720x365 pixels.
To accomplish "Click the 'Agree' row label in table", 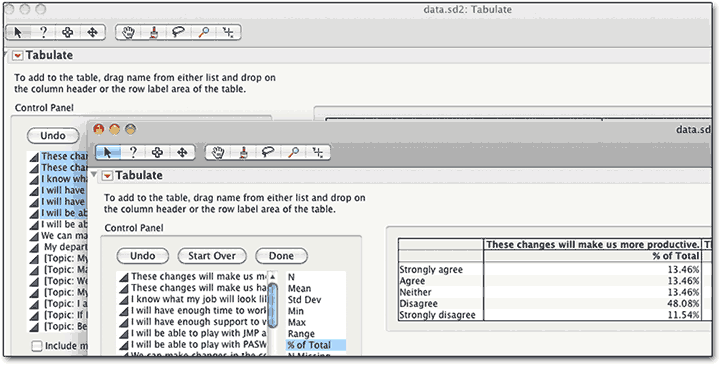I will pyautogui.click(x=412, y=281).
